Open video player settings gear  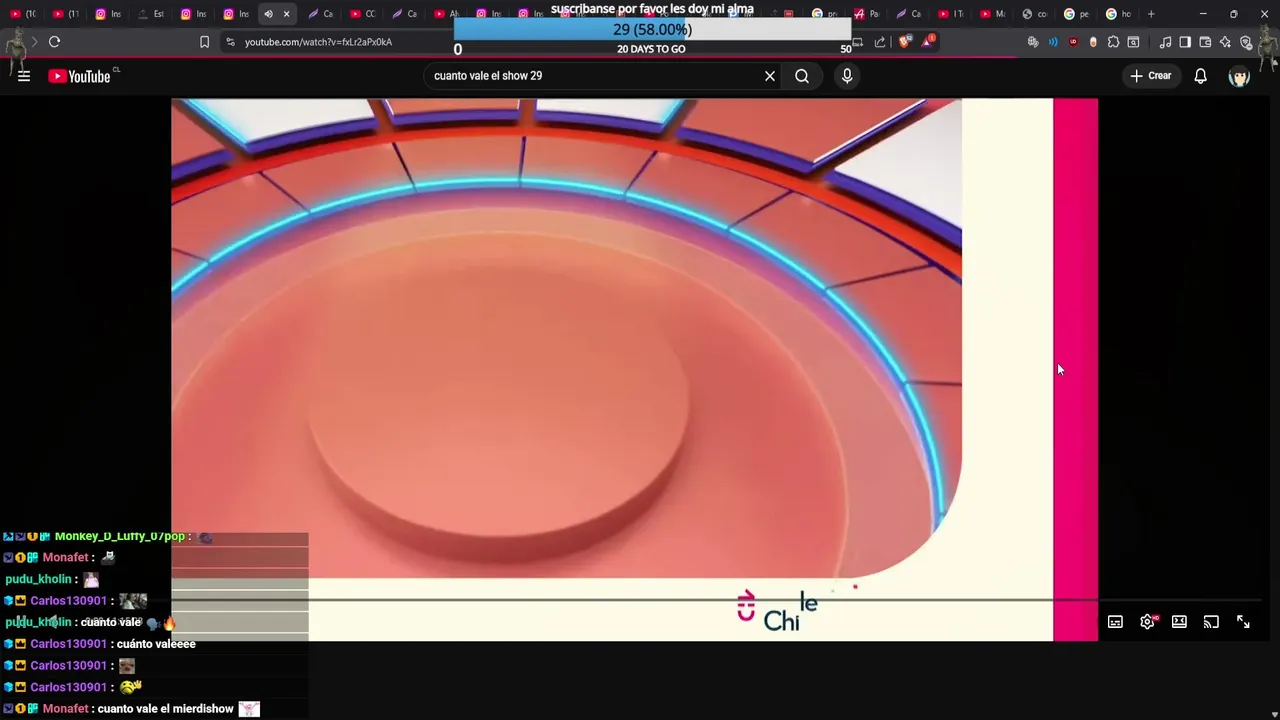click(x=1147, y=622)
